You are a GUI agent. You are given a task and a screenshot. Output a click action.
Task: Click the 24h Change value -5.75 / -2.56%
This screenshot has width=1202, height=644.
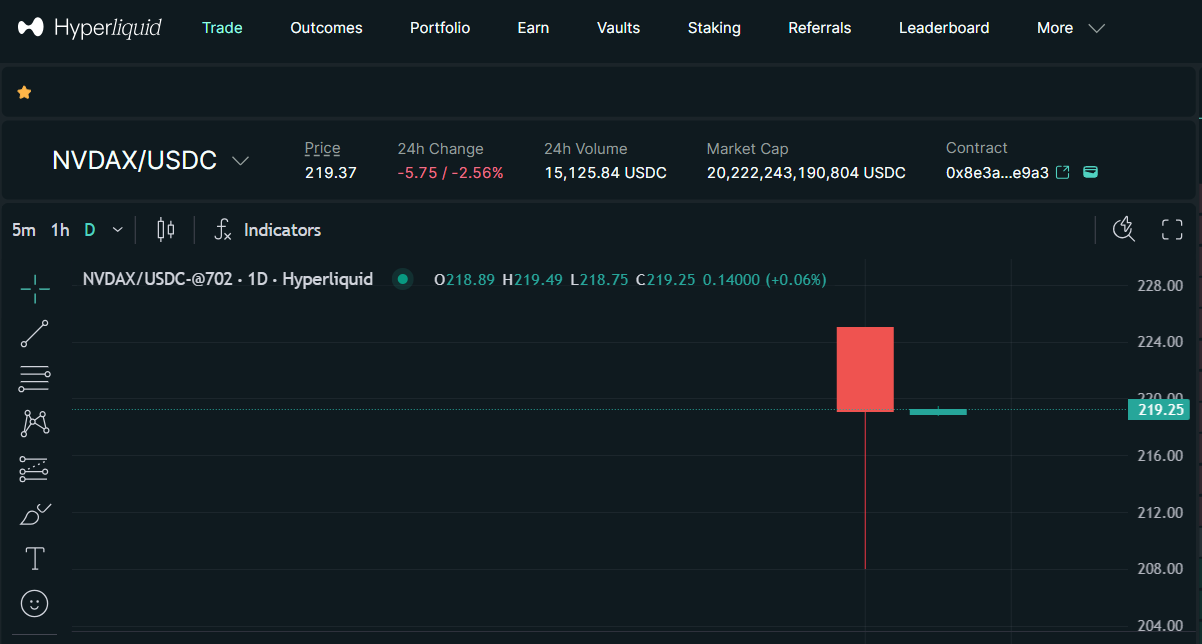[x=450, y=173]
